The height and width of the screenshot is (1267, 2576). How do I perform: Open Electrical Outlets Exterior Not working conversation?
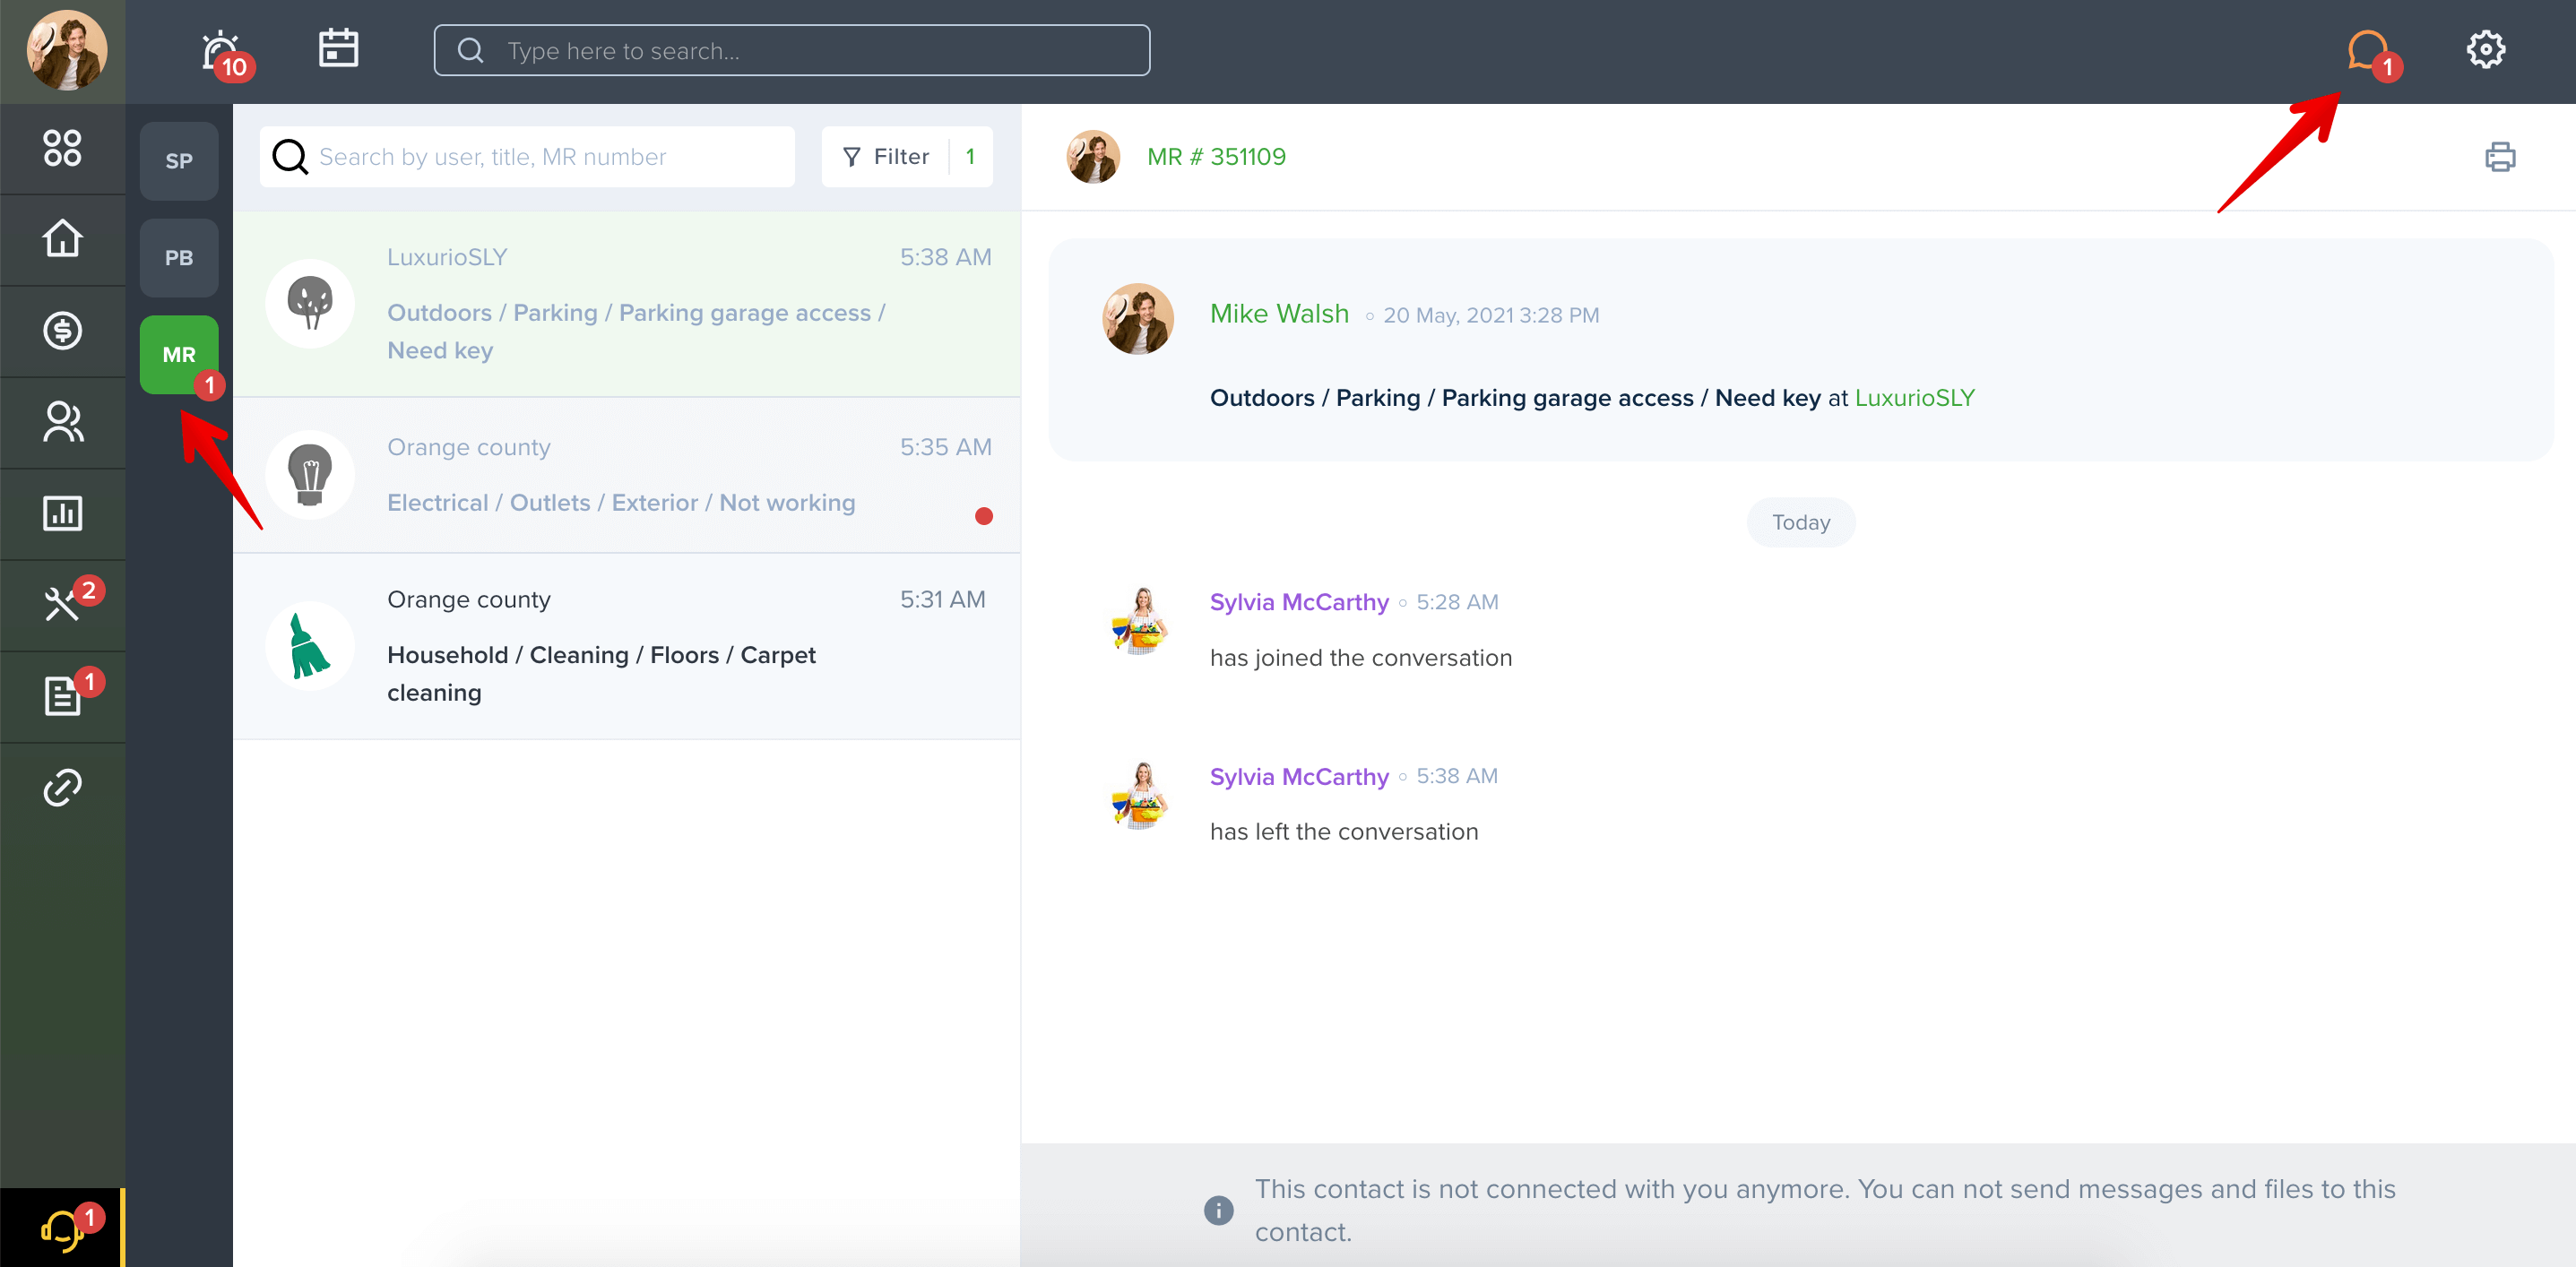tap(627, 476)
